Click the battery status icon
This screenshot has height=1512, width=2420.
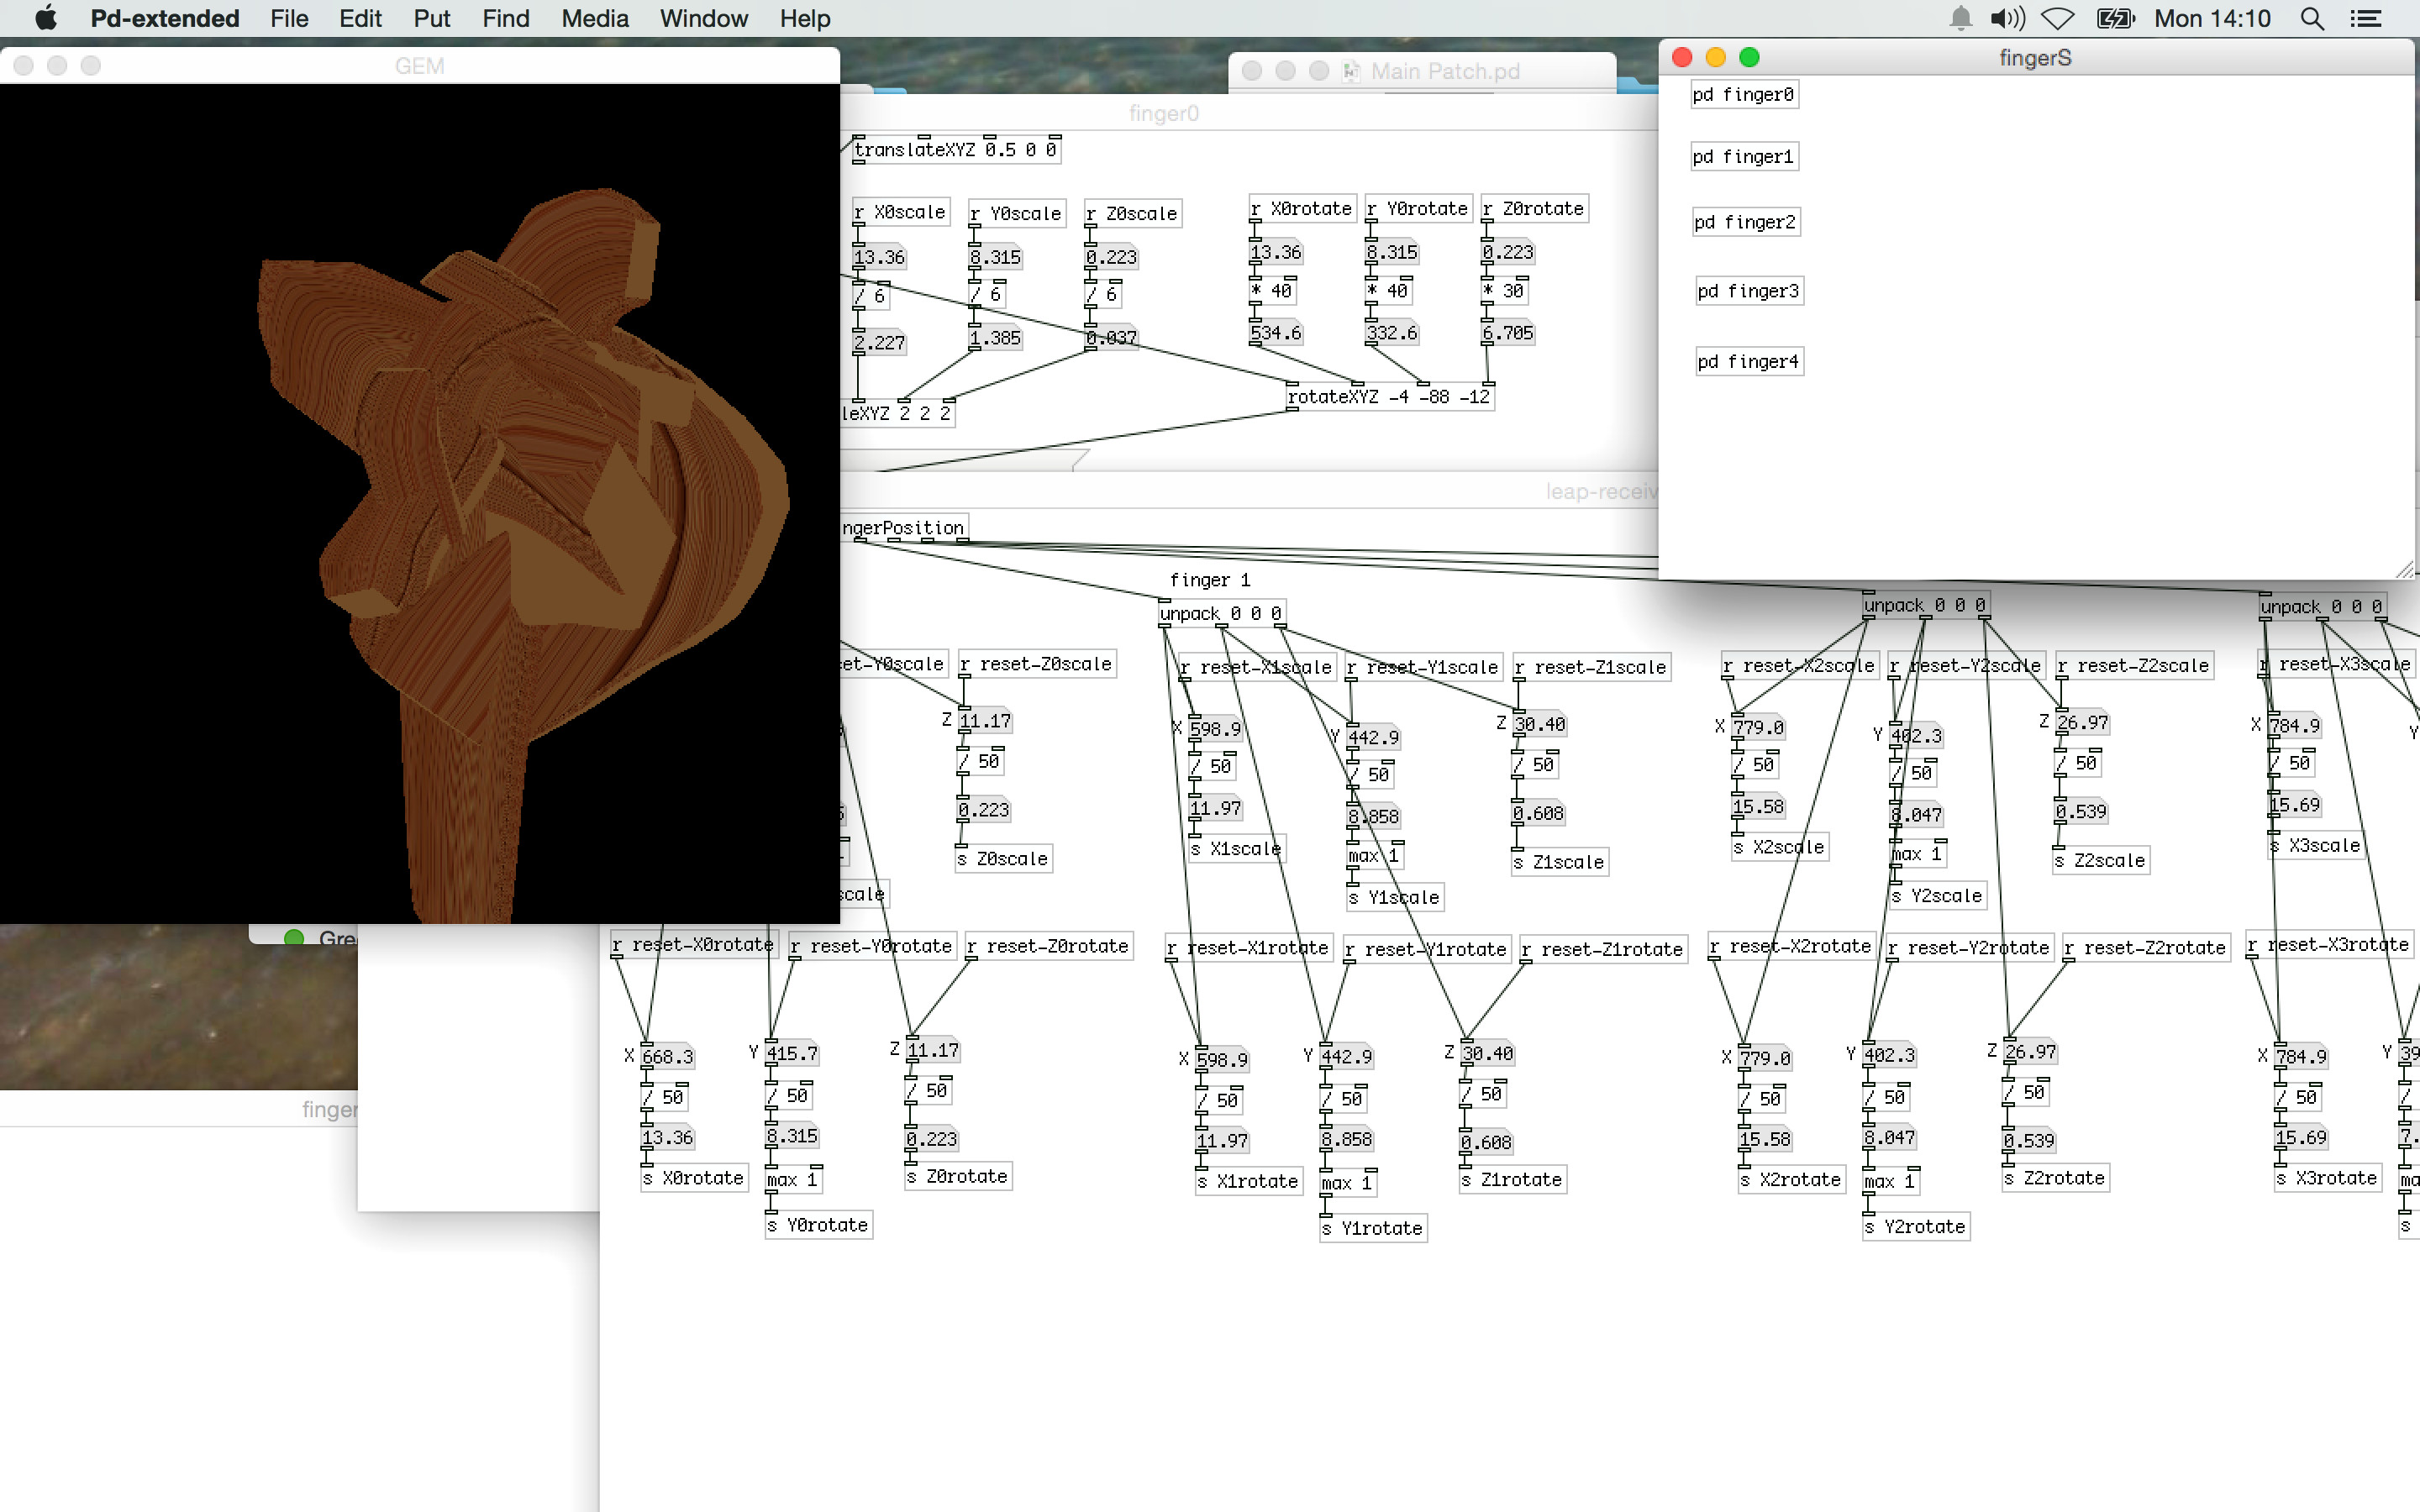[2115, 19]
